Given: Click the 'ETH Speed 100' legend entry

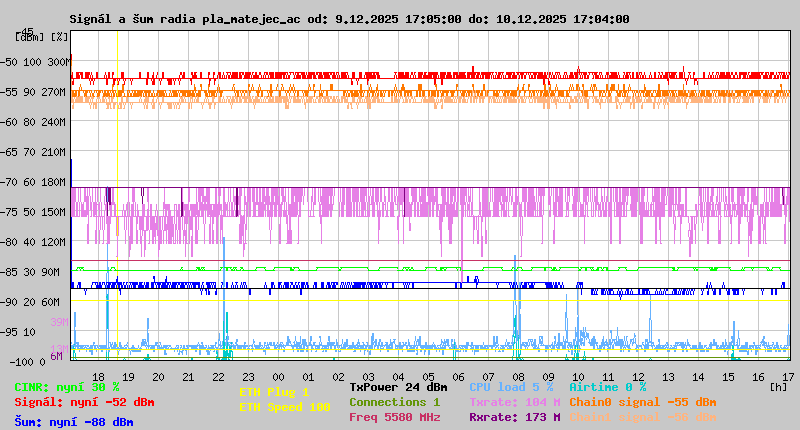Looking at the screenshot, I should click(285, 407).
